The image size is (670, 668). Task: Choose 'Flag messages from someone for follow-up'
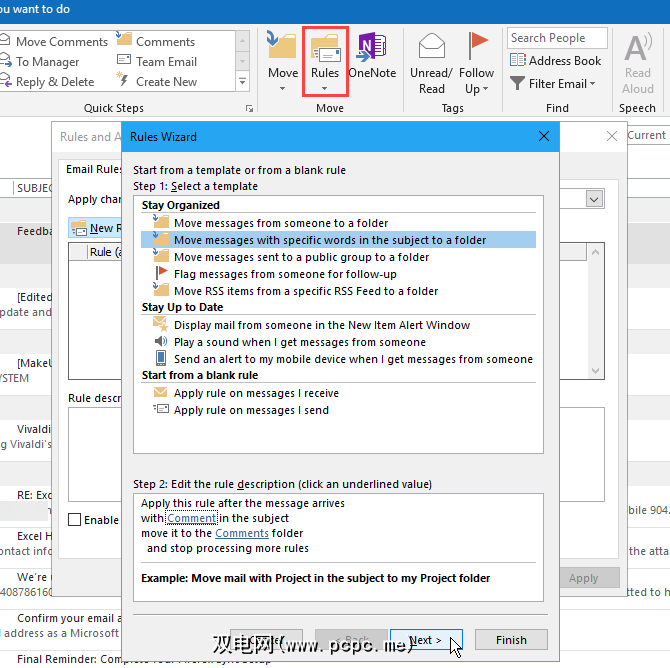(285, 274)
